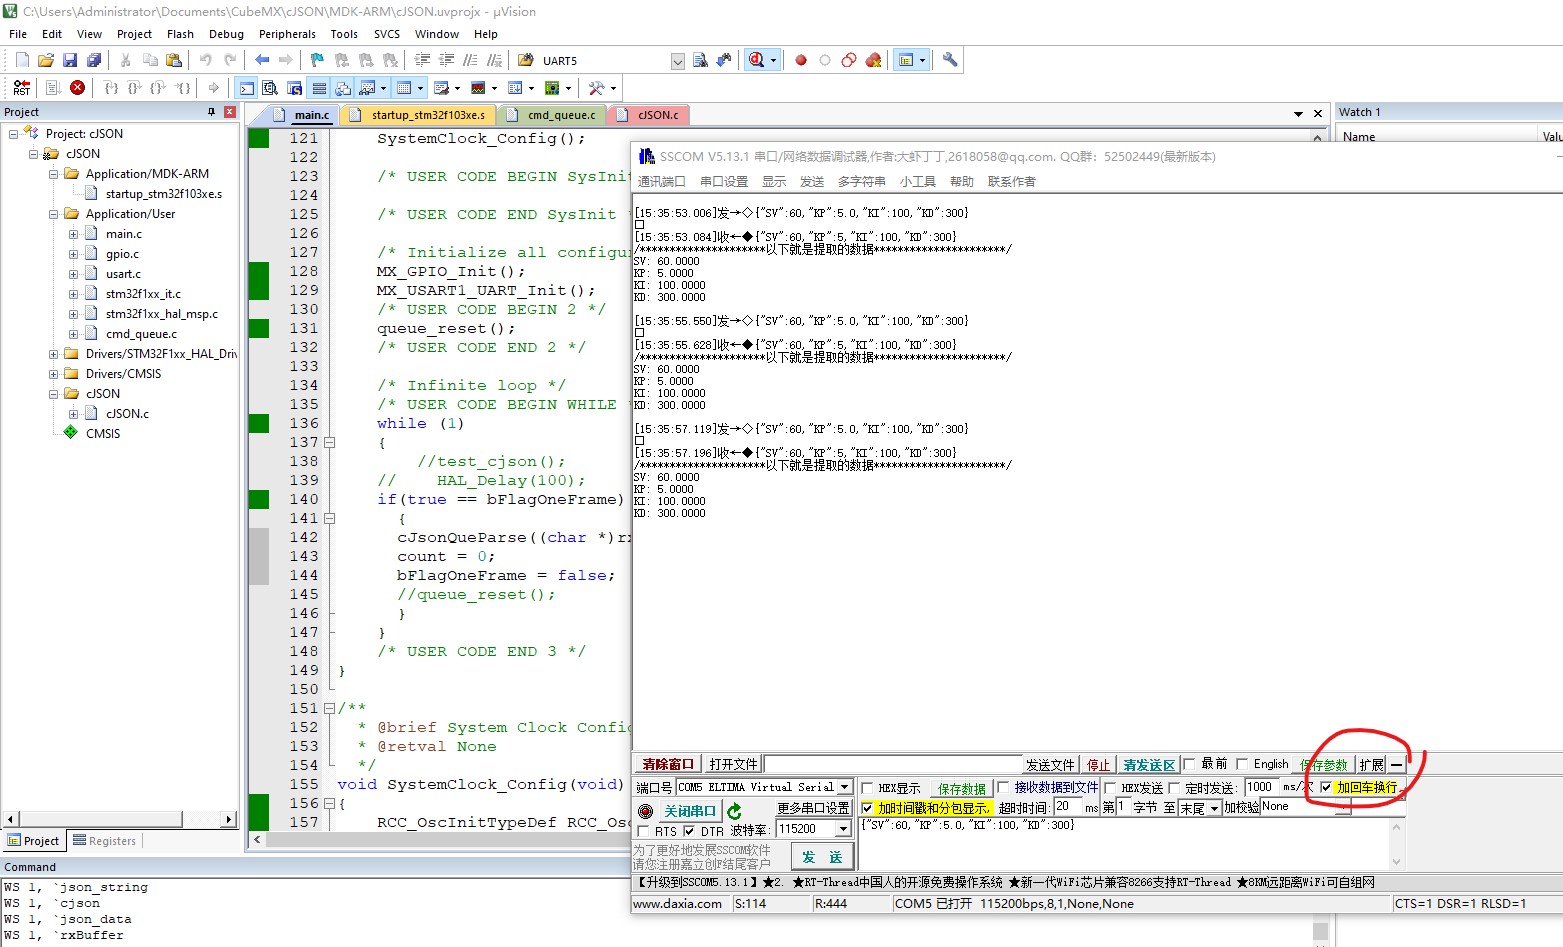This screenshot has width=1563, height=947.
Task: Click the green refresh icon in SSCOM
Action: pyautogui.click(x=735, y=811)
